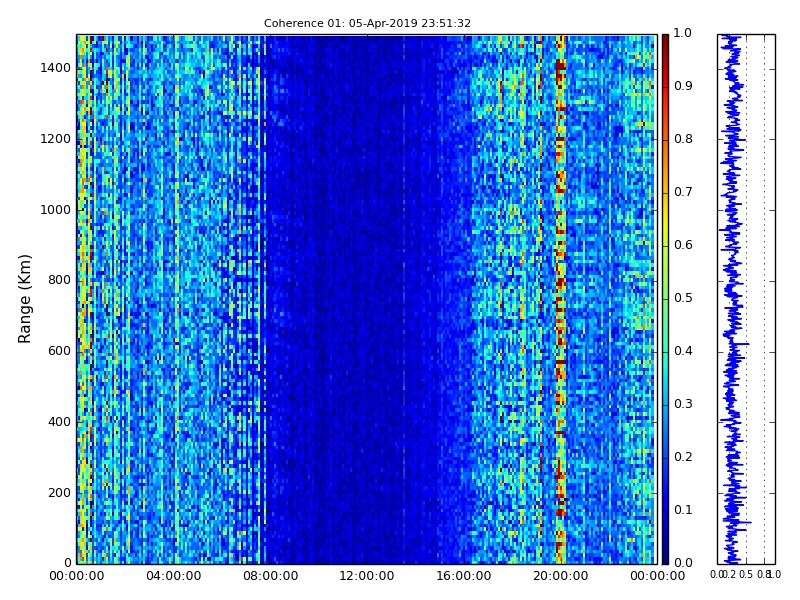Image resolution: width=800 pixels, height=600 pixels.
Task: Click the blue profile line in the side plot
Action: coord(733,298)
